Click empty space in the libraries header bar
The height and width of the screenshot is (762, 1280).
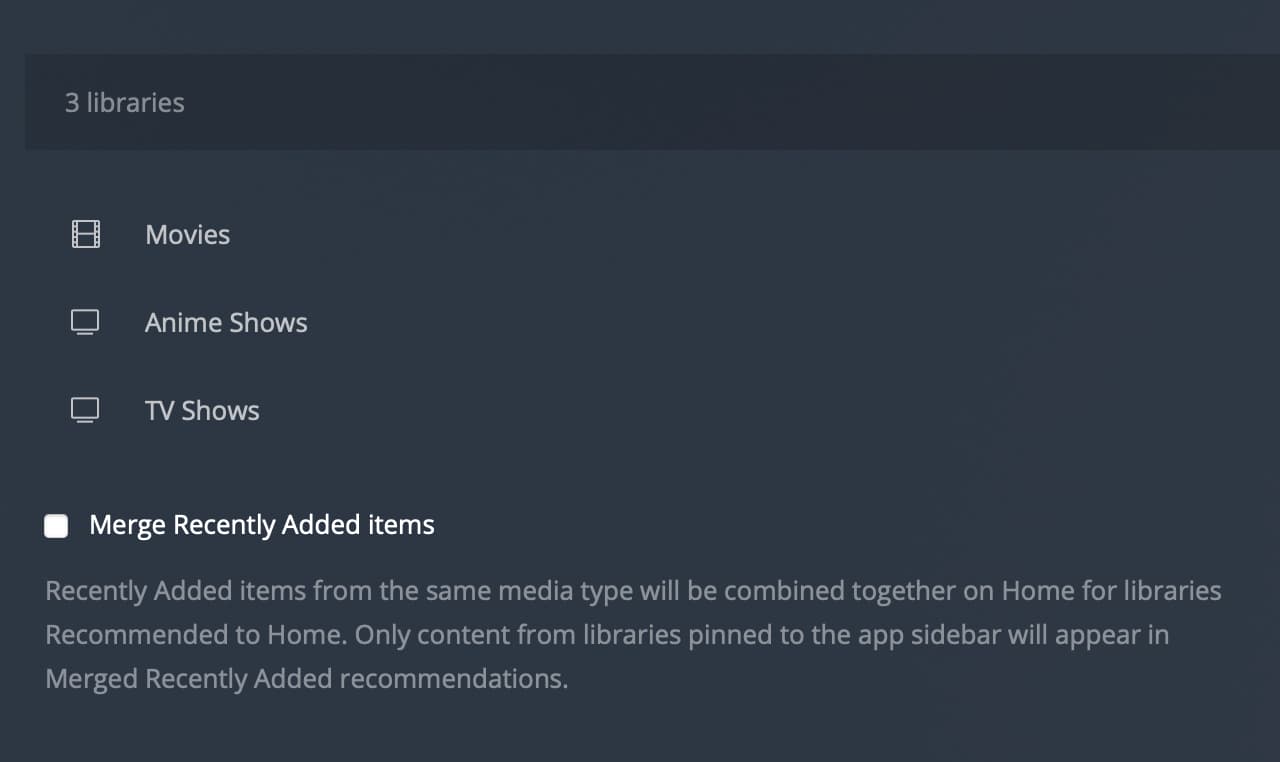tap(700, 103)
